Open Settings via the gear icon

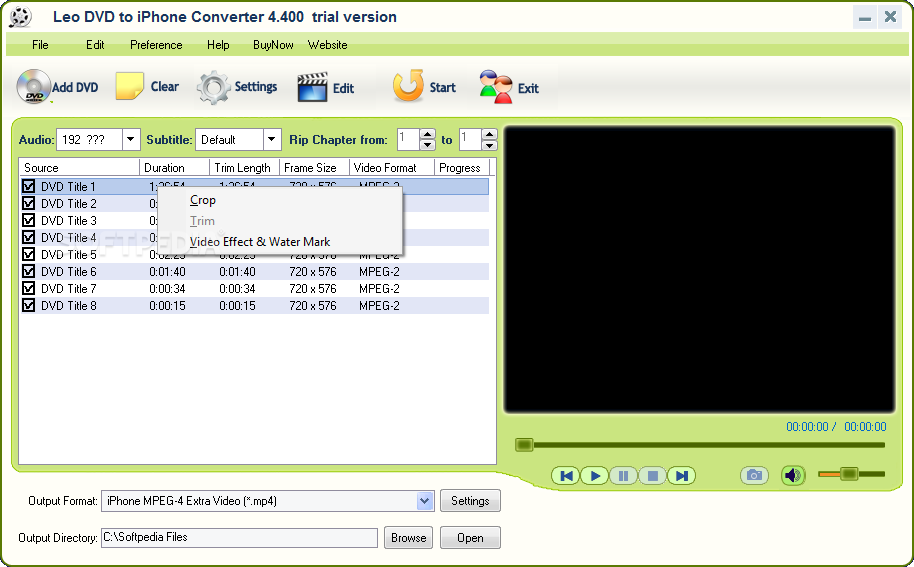(213, 87)
